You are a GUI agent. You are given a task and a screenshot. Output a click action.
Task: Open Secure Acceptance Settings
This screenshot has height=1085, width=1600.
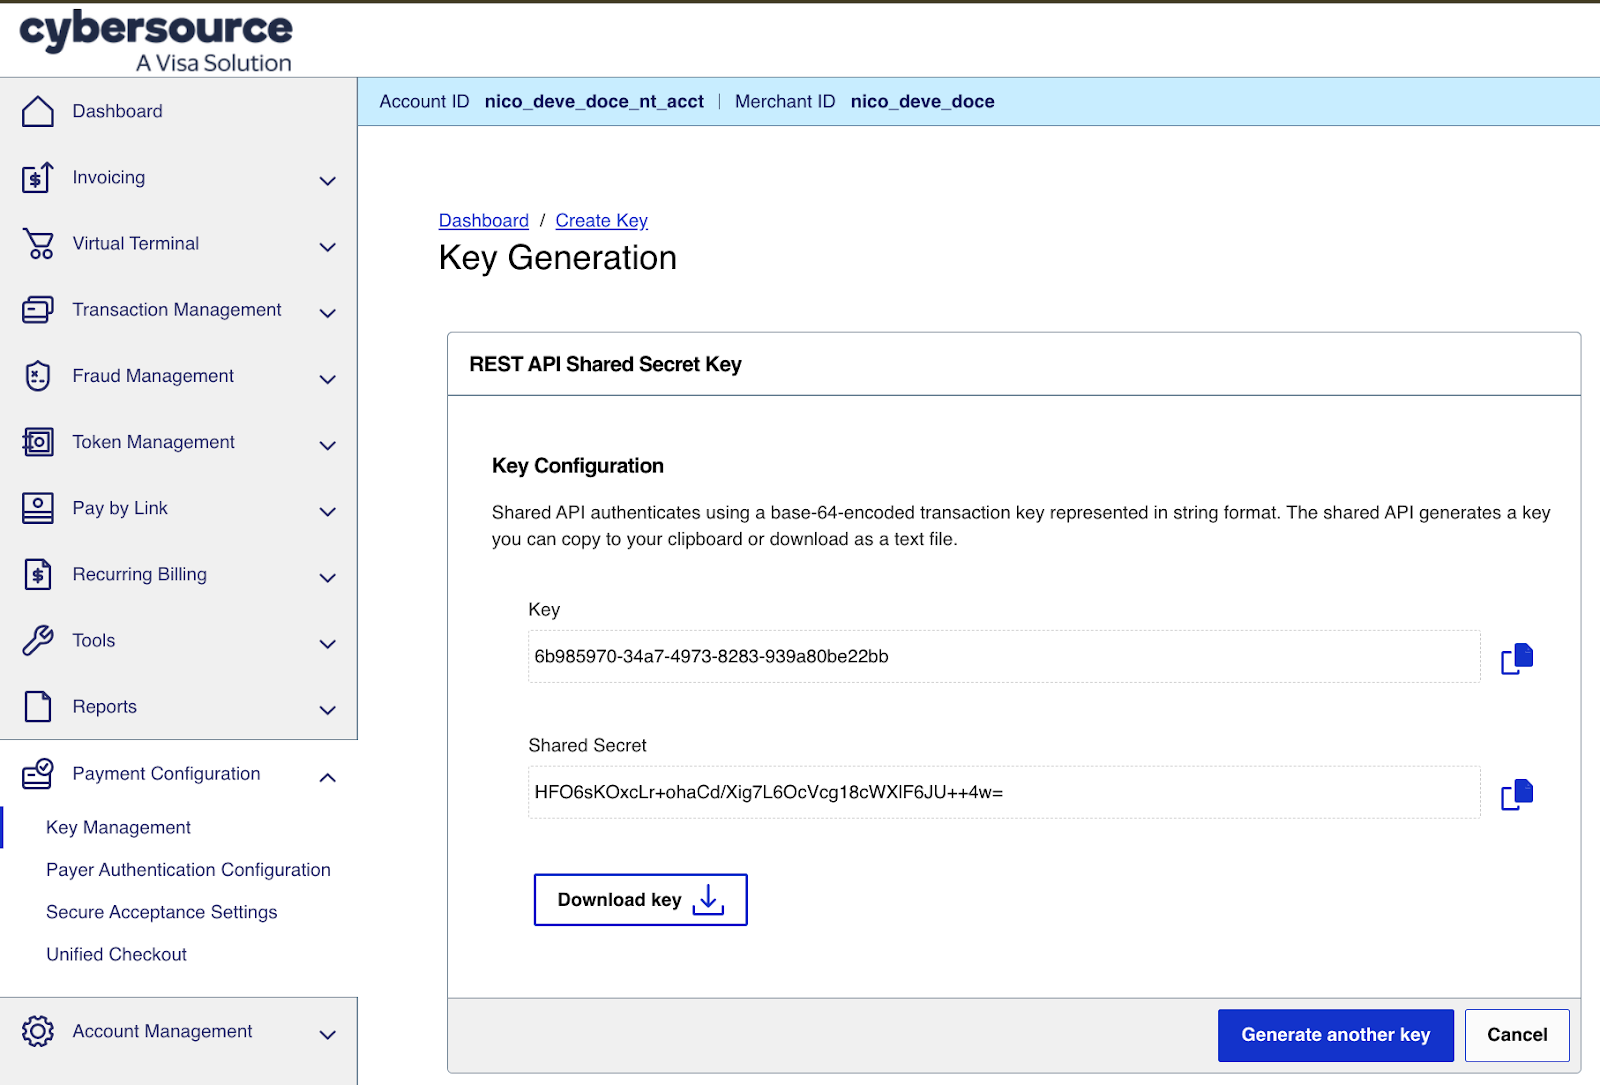tap(161, 912)
